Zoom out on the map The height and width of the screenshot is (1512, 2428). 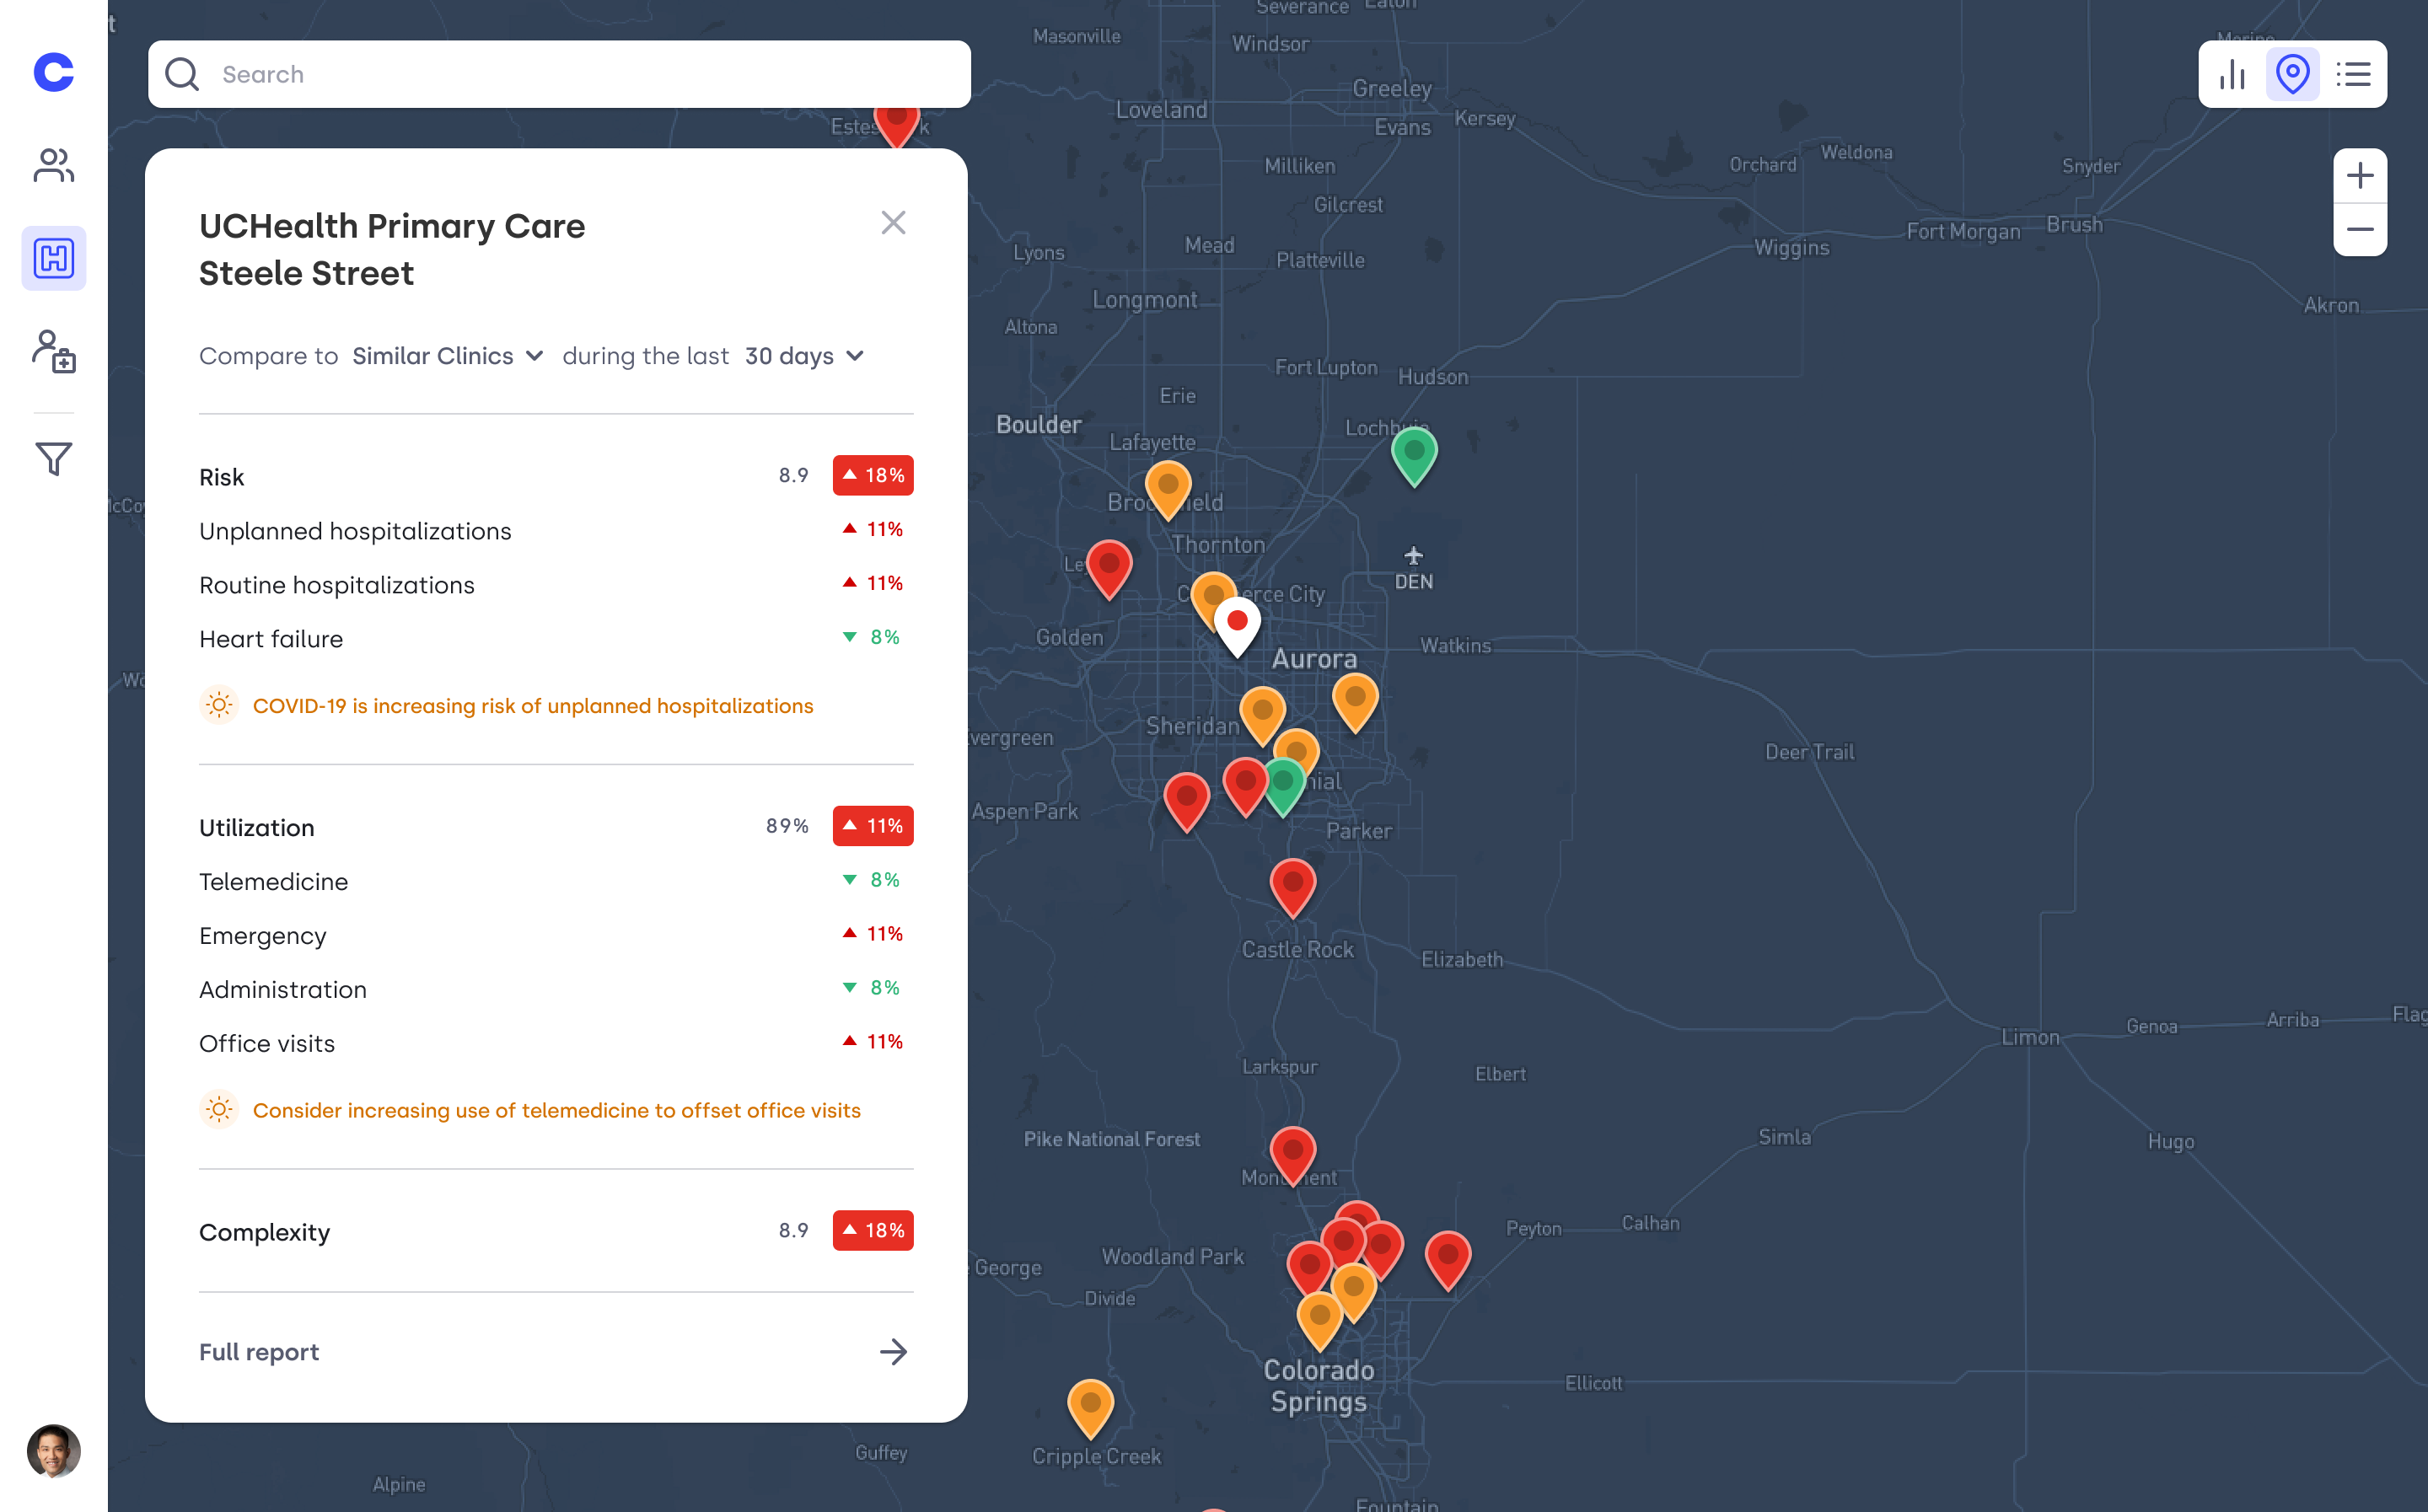pyautogui.click(x=2359, y=229)
